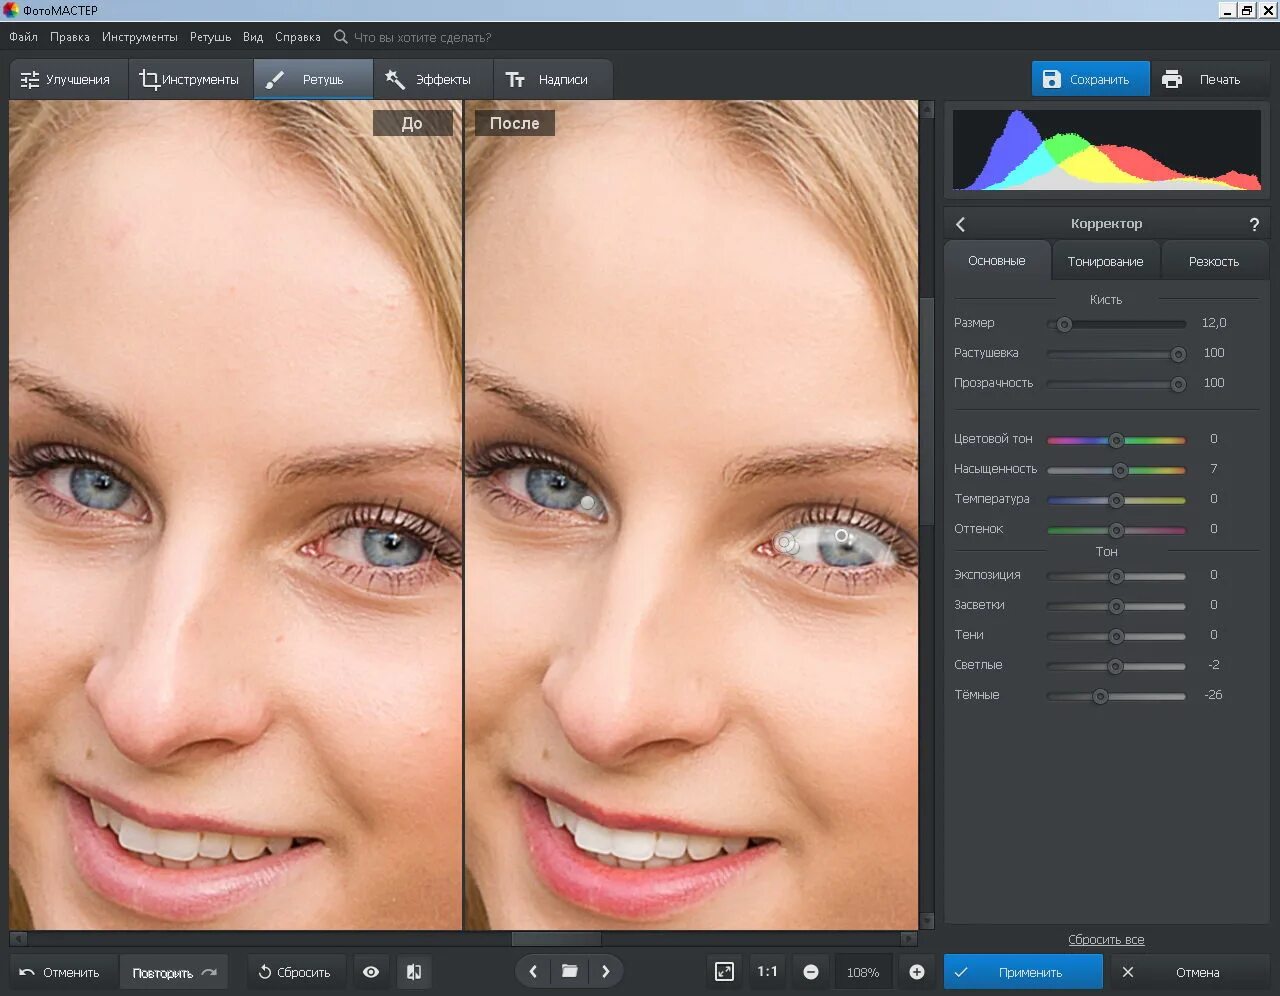Image resolution: width=1280 pixels, height=996 pixels.
Task: Select corrector point on left eye
Action: 588,503
